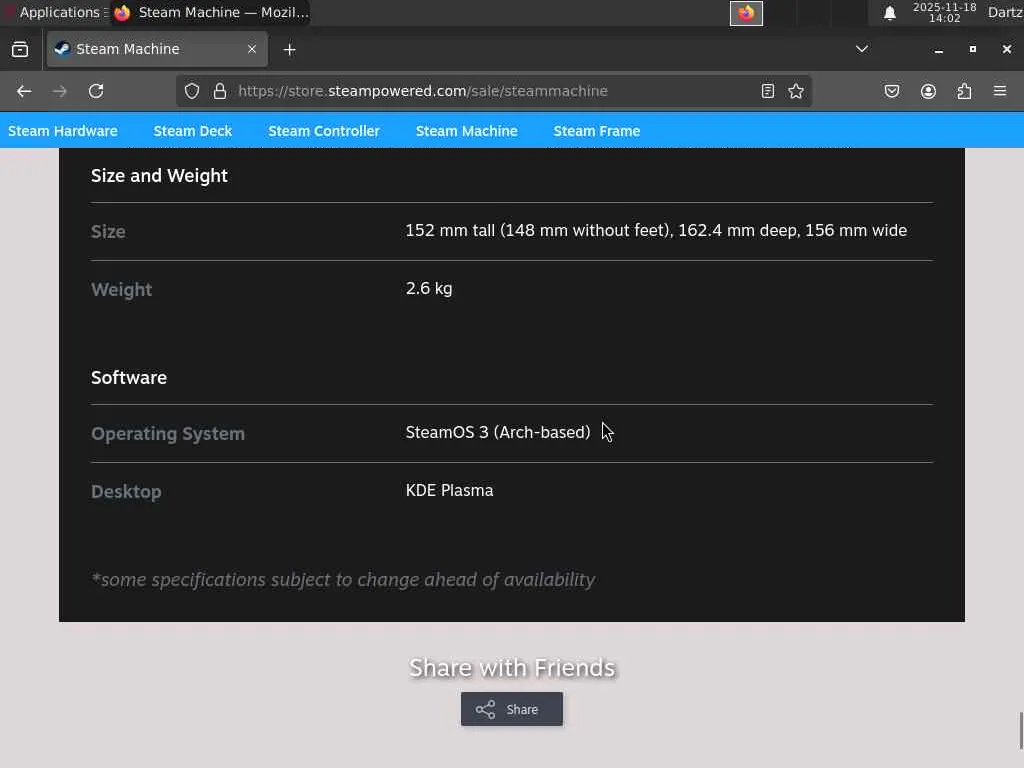Open a new tab with plus button

tap(289, 50)
